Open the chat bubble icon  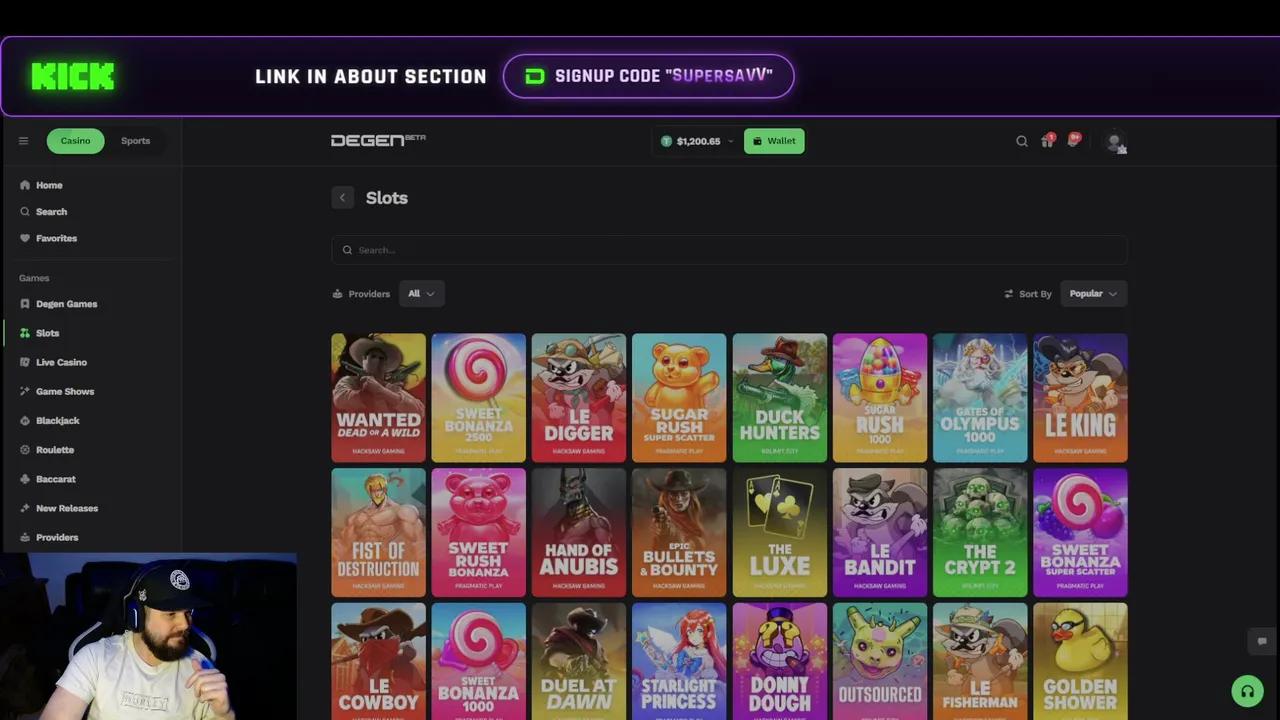(1262, 641)
